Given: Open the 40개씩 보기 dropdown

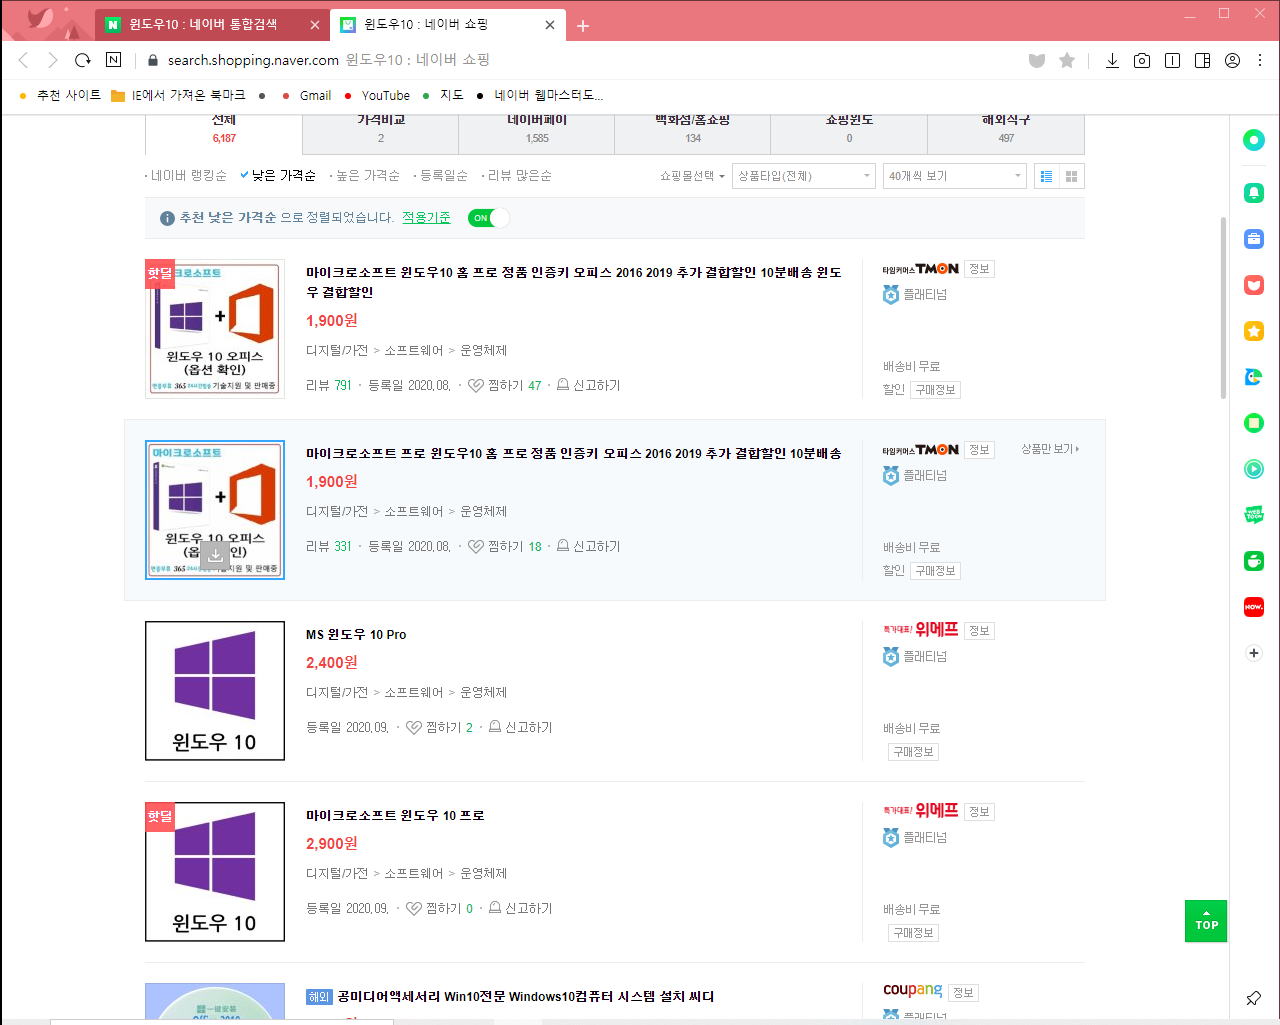Looking at the screenshot, I should [x=955, y=176].
